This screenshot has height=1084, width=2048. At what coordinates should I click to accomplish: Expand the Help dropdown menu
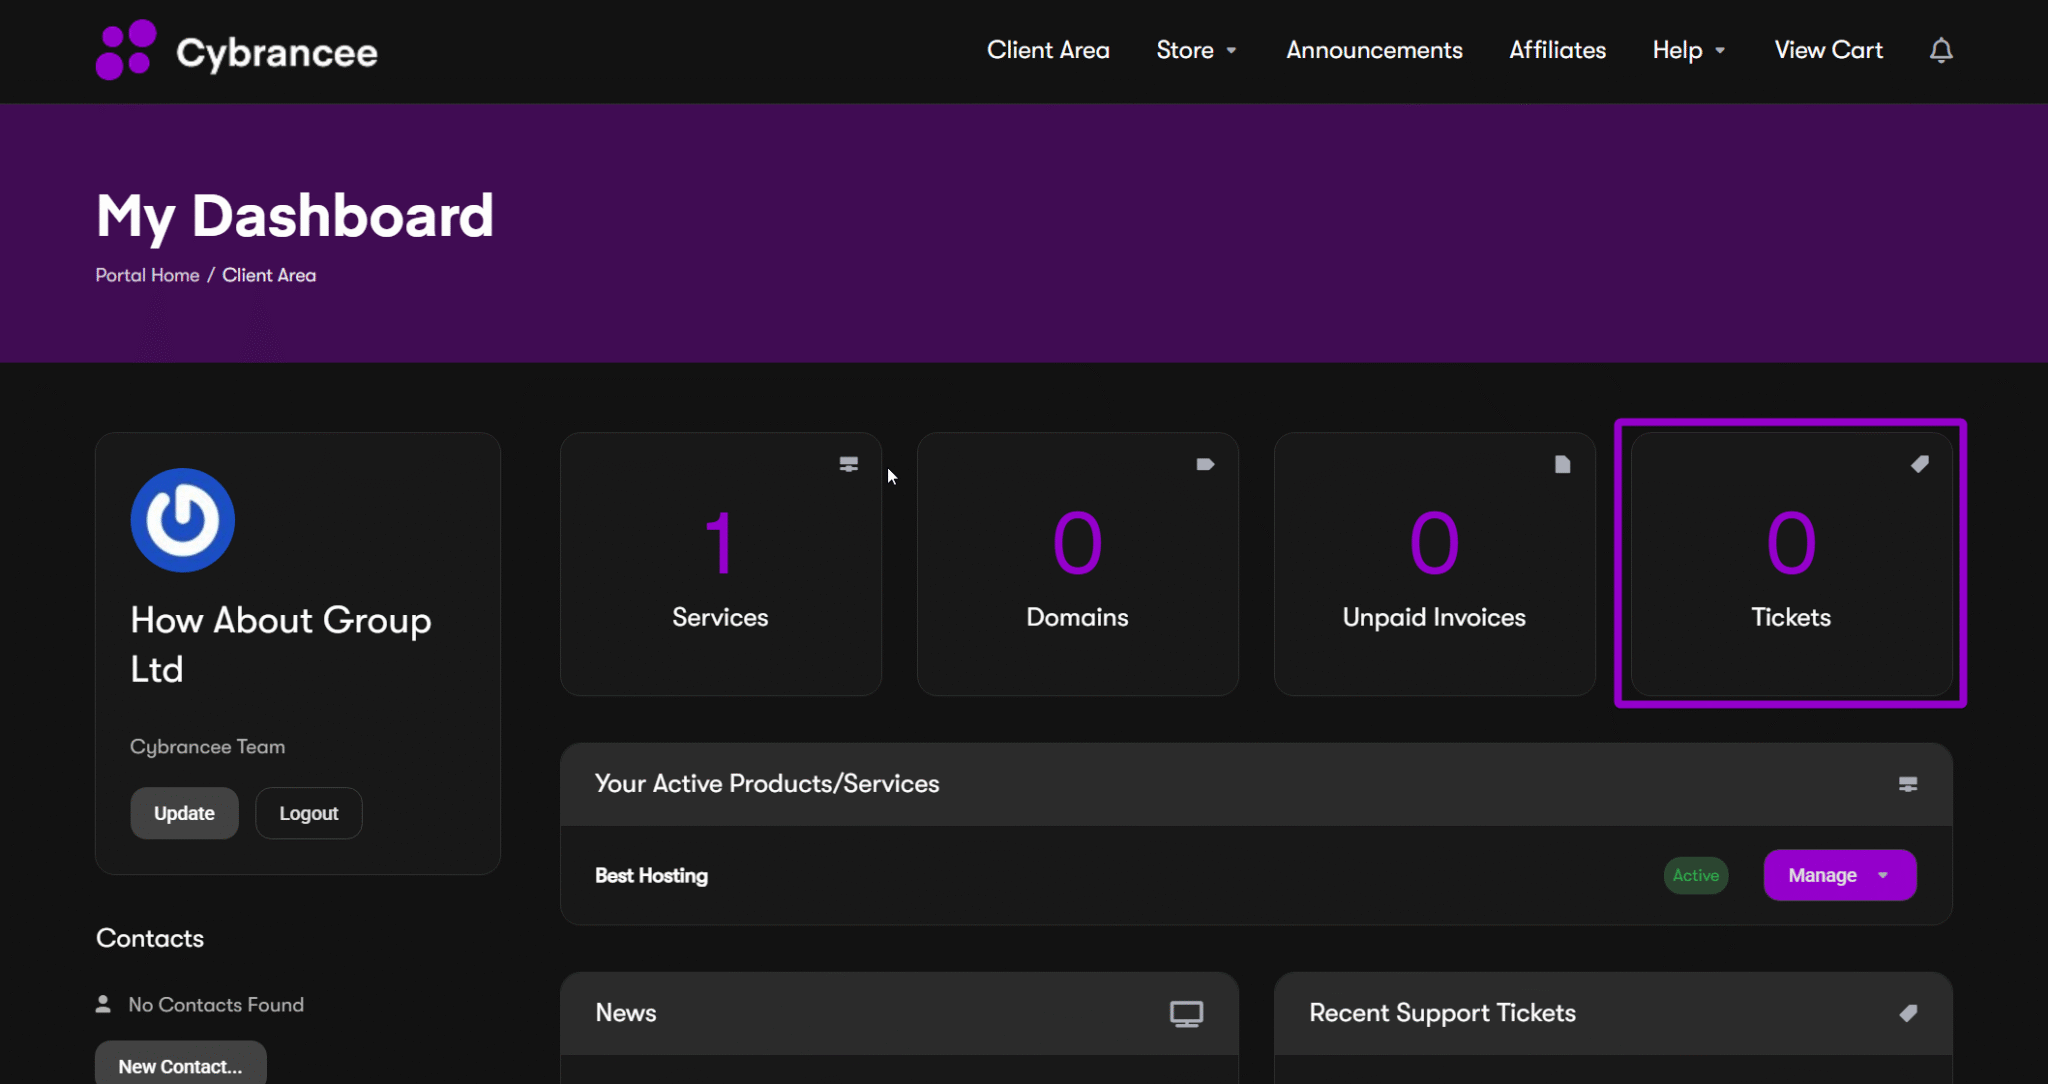click(1688, 50)
